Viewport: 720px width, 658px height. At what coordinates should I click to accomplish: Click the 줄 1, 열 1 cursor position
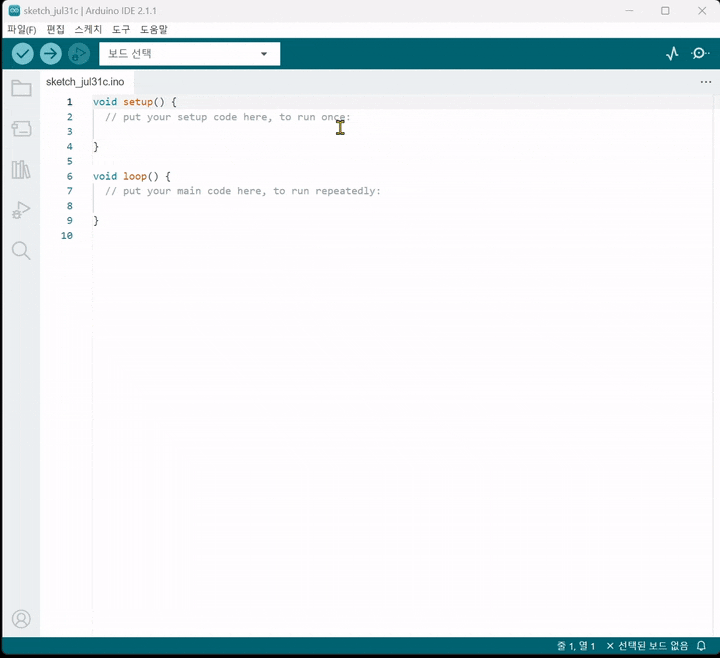pos(576,646)
